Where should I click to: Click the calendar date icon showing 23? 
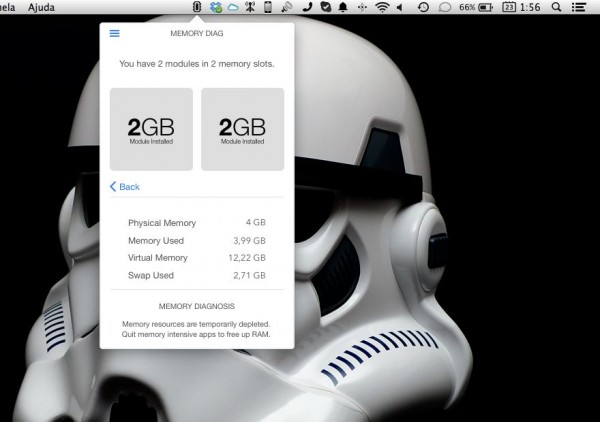509,7
